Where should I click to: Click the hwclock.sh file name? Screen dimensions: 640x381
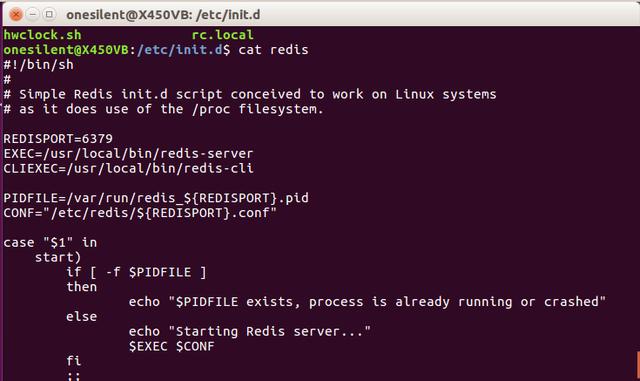[42, 35]
